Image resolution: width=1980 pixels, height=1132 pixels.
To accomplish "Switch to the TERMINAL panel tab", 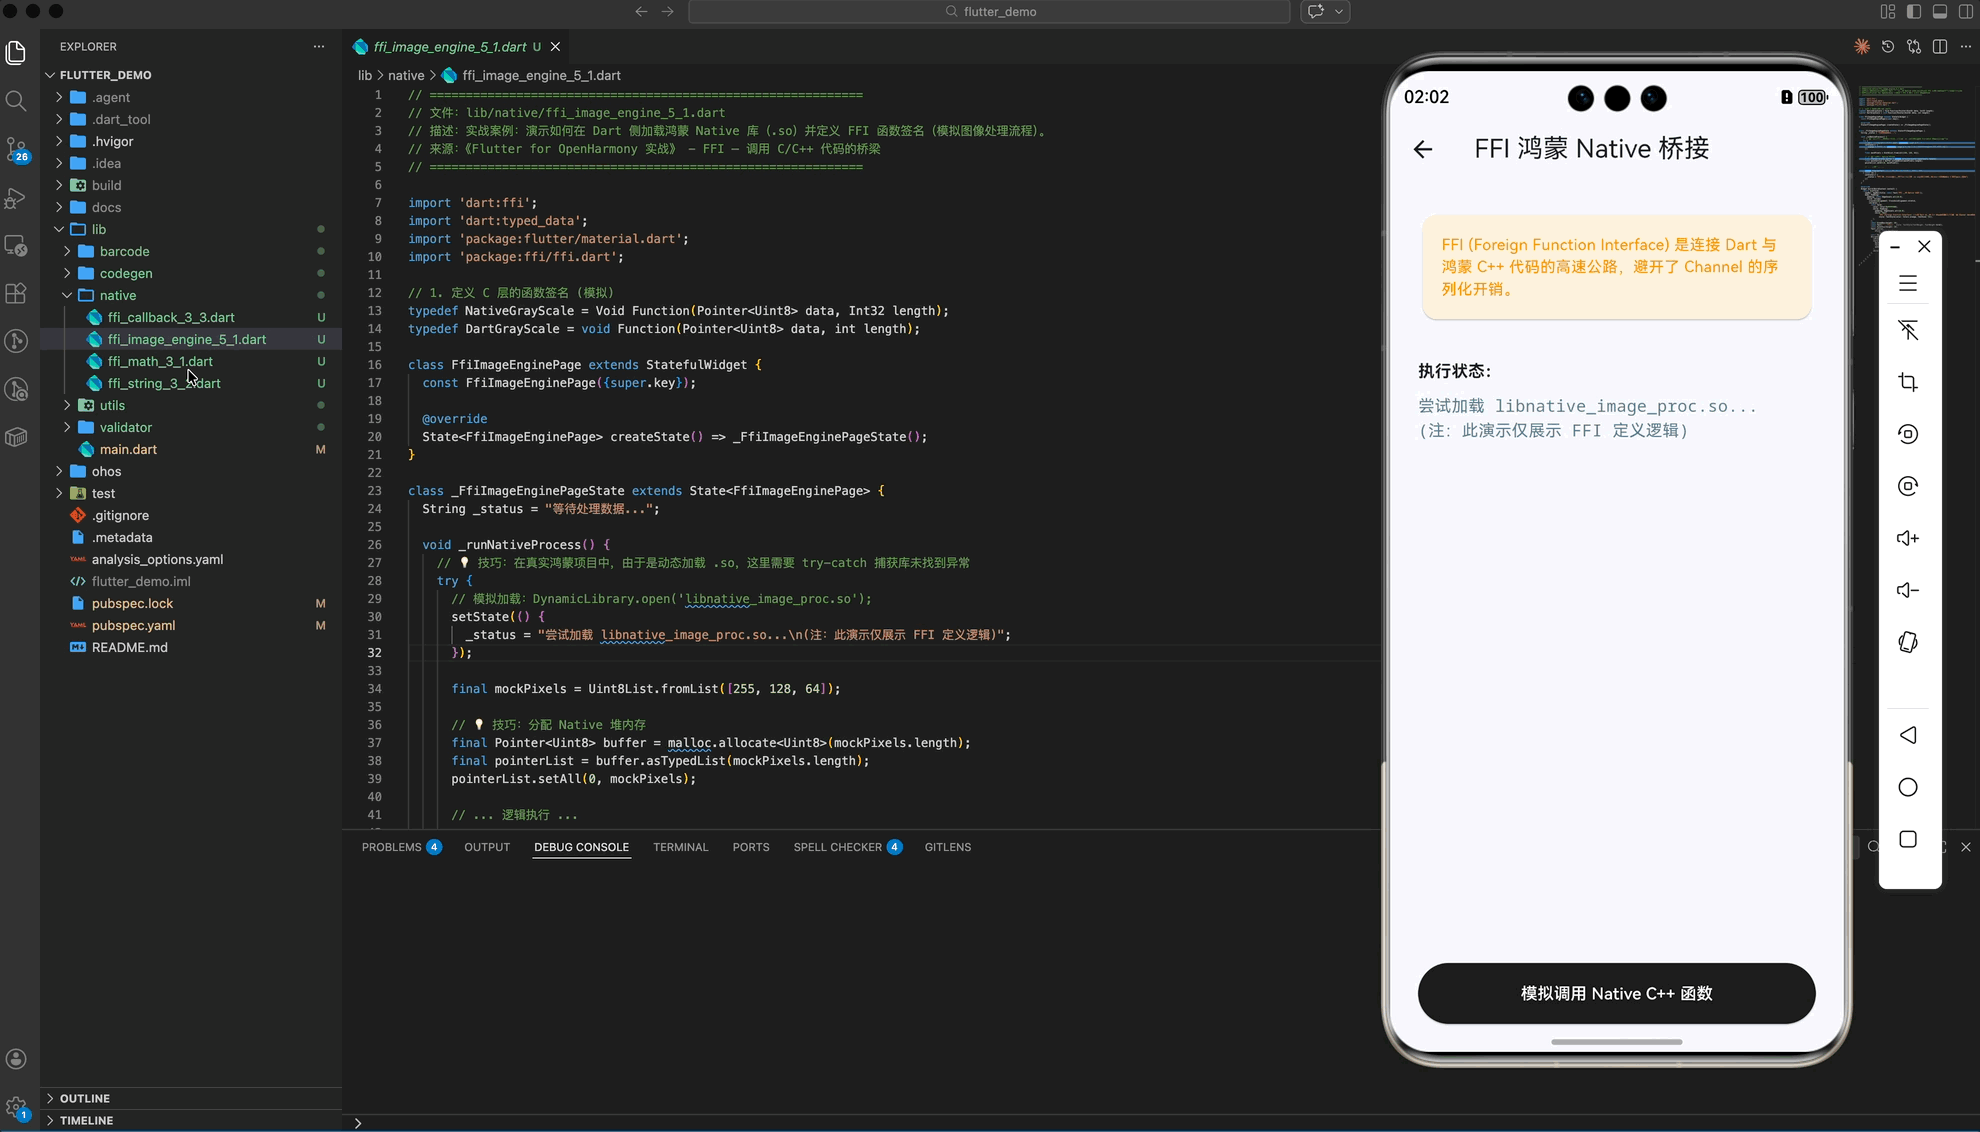I will [680, 847].
